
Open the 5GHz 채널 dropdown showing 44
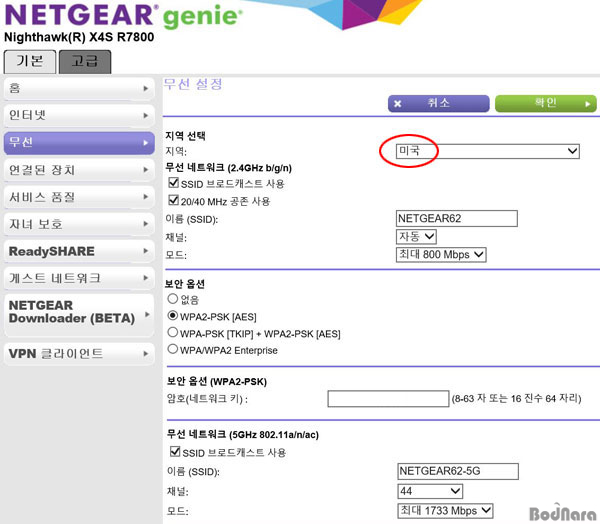pyautogui.click(x=430, y=491)
